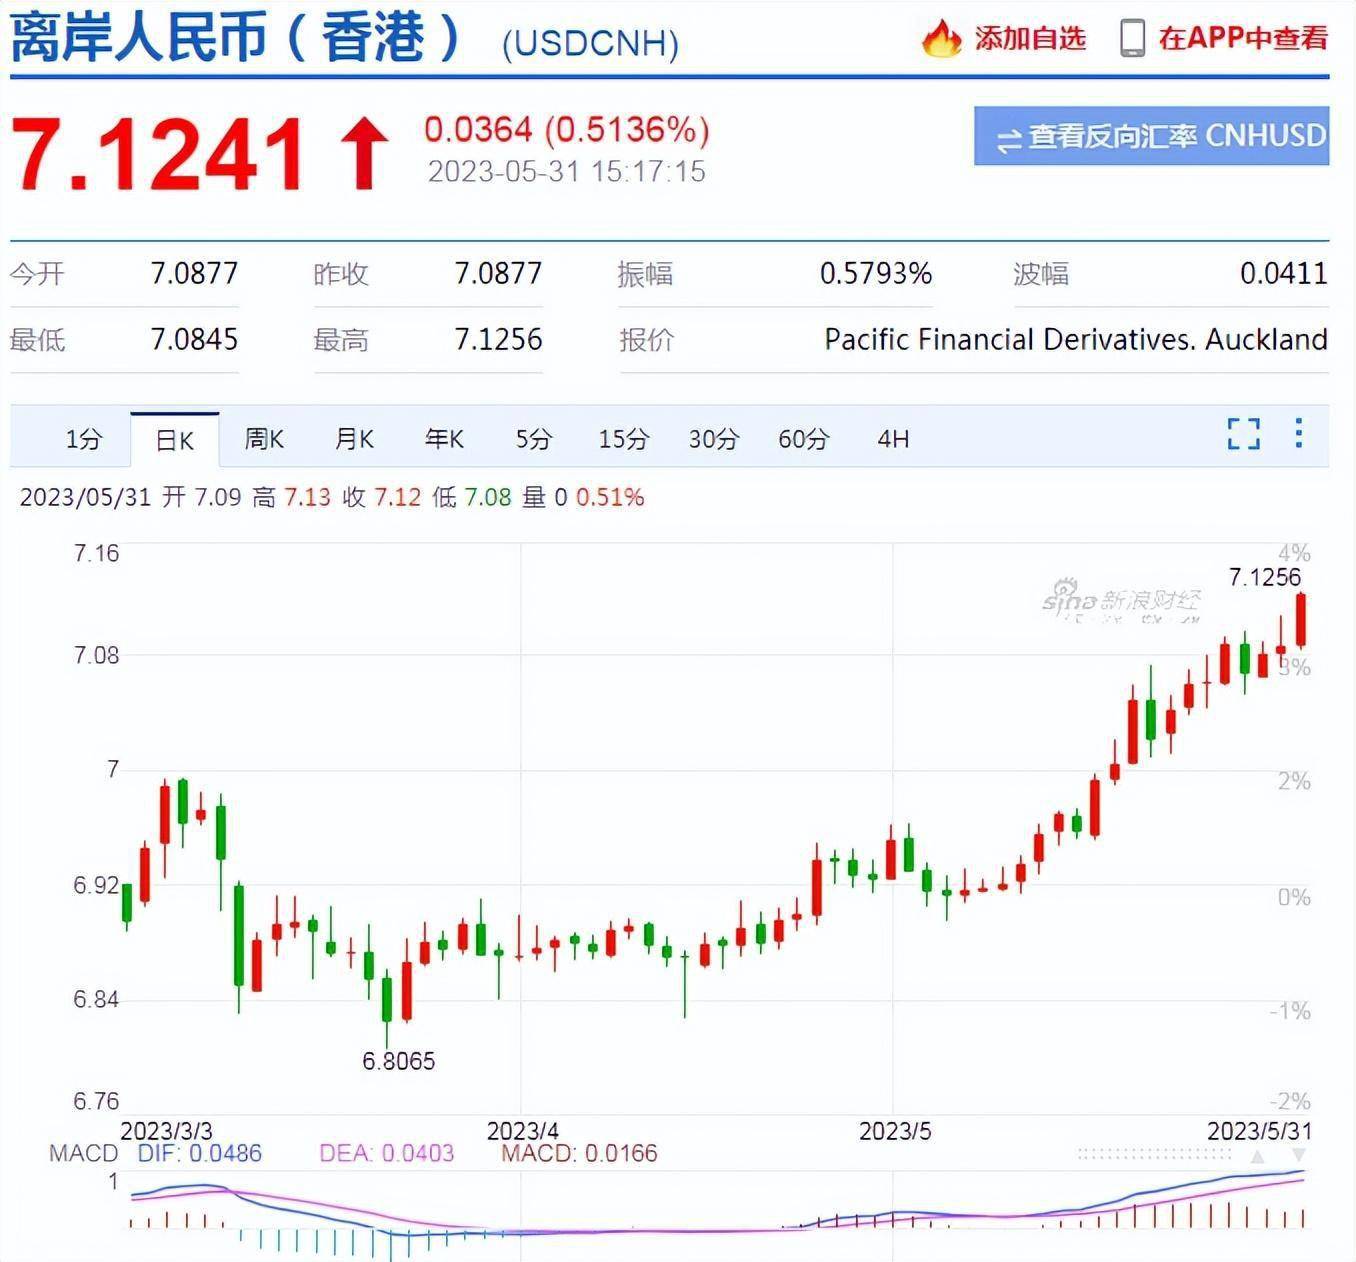Toggle the MACD indicator label
The image size is (1356, 1262).
pyautogui.click(x=85, y=1153)
